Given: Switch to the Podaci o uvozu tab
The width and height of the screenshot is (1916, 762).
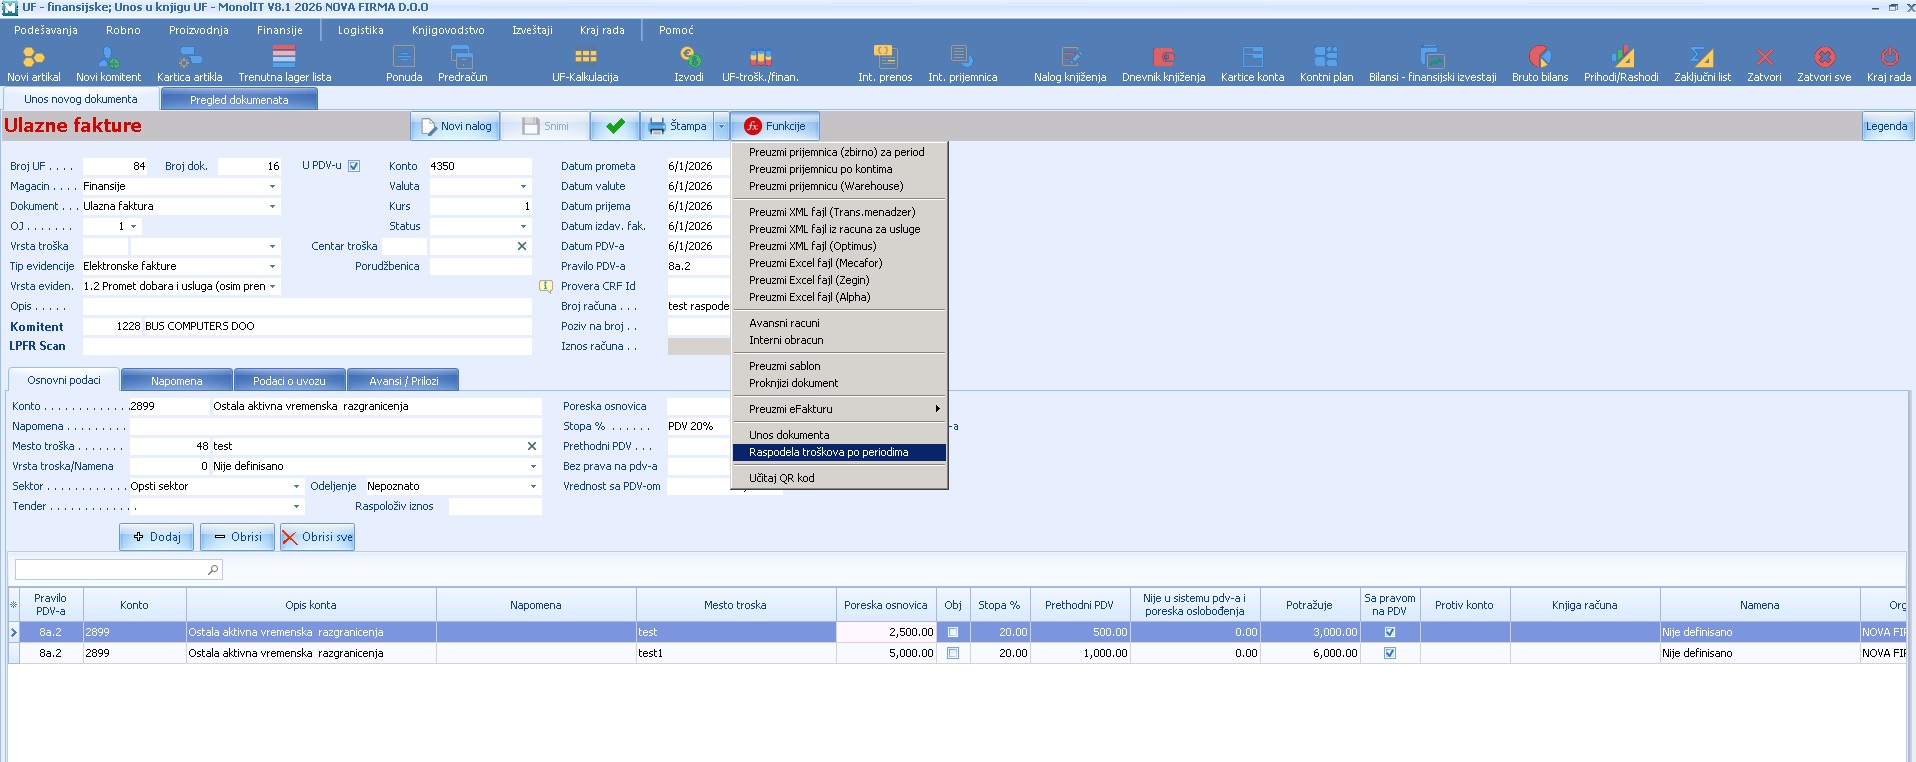Looking at the screenshot, I should (x=289, y=381).
